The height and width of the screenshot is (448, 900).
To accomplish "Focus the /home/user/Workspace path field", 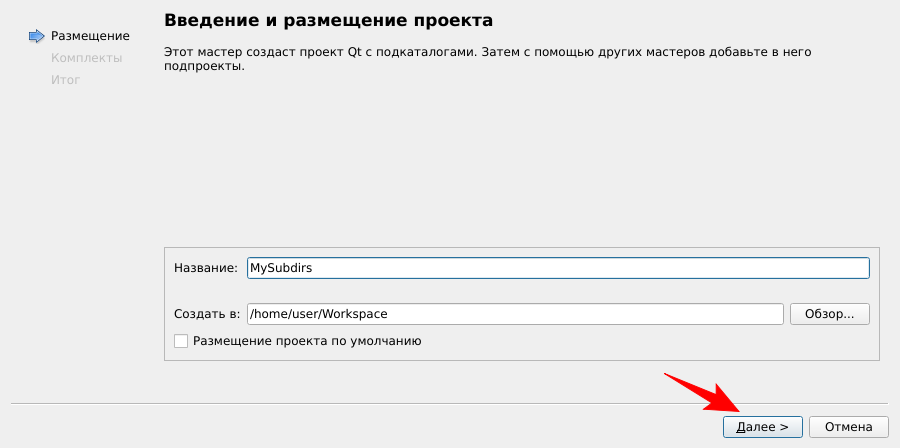I will pos(514,314).
